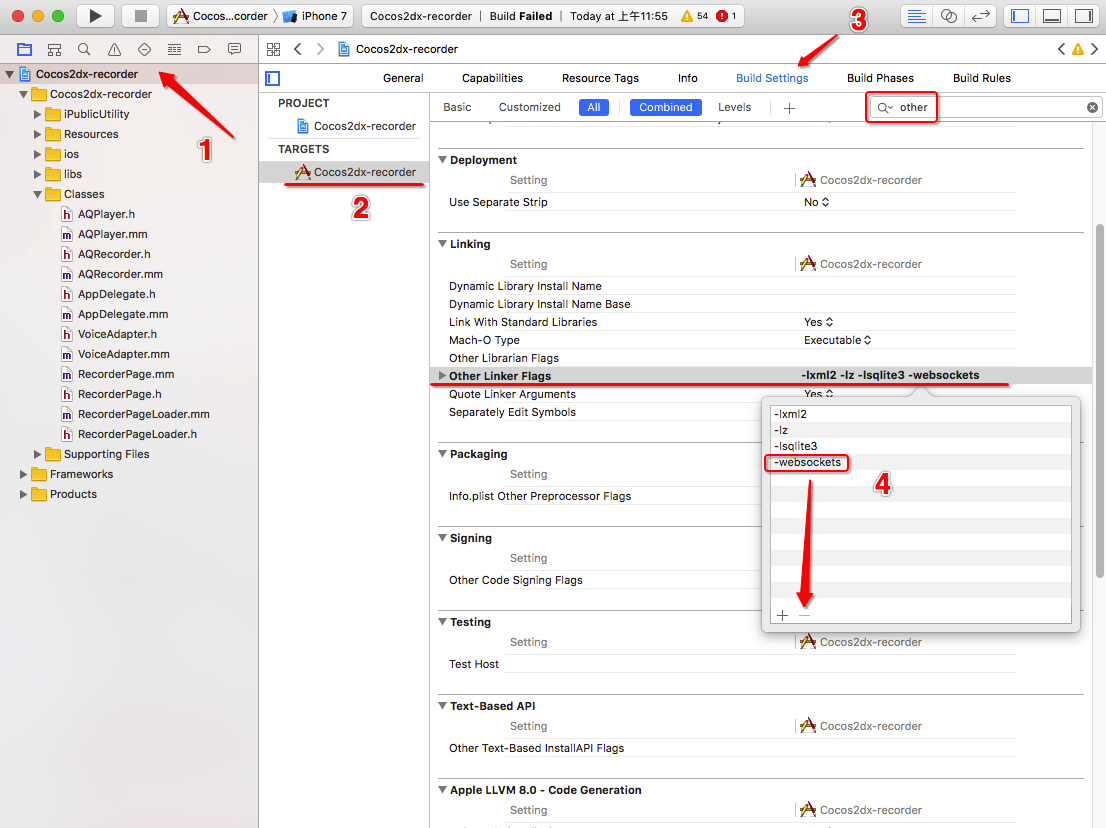Screen dimensions: 1106x828
Task: Jump to the next issue
Action: (x=1094, y=49)
